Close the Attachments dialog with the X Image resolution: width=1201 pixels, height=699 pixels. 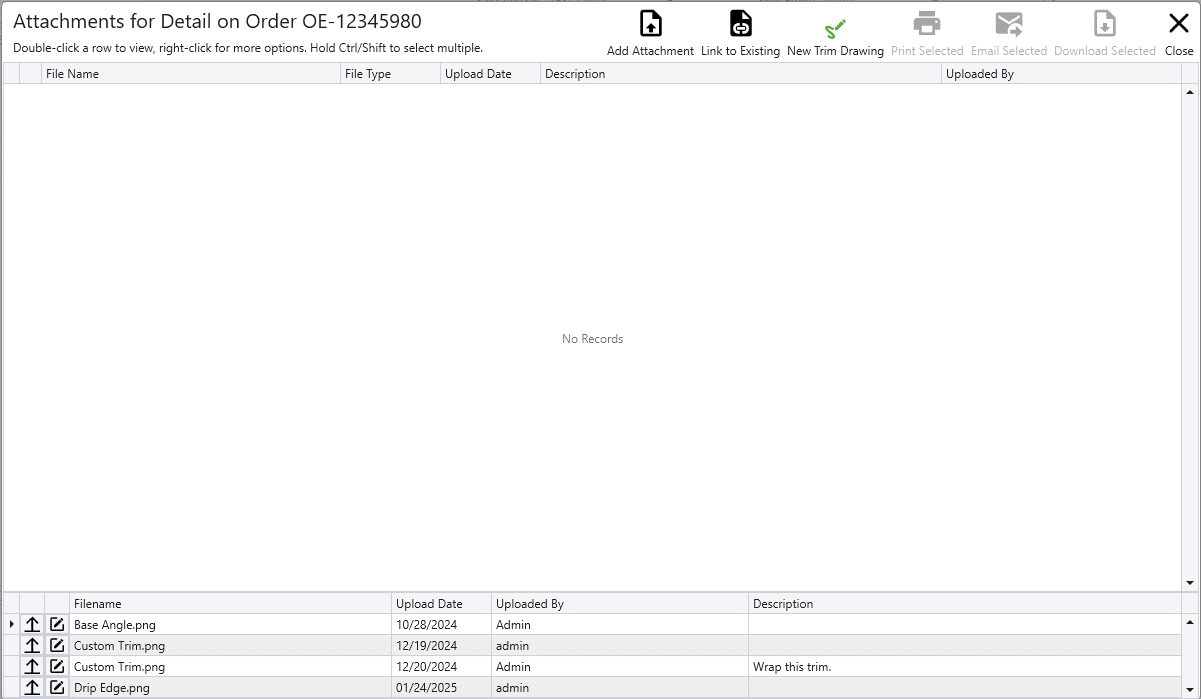coord(1179,23)
